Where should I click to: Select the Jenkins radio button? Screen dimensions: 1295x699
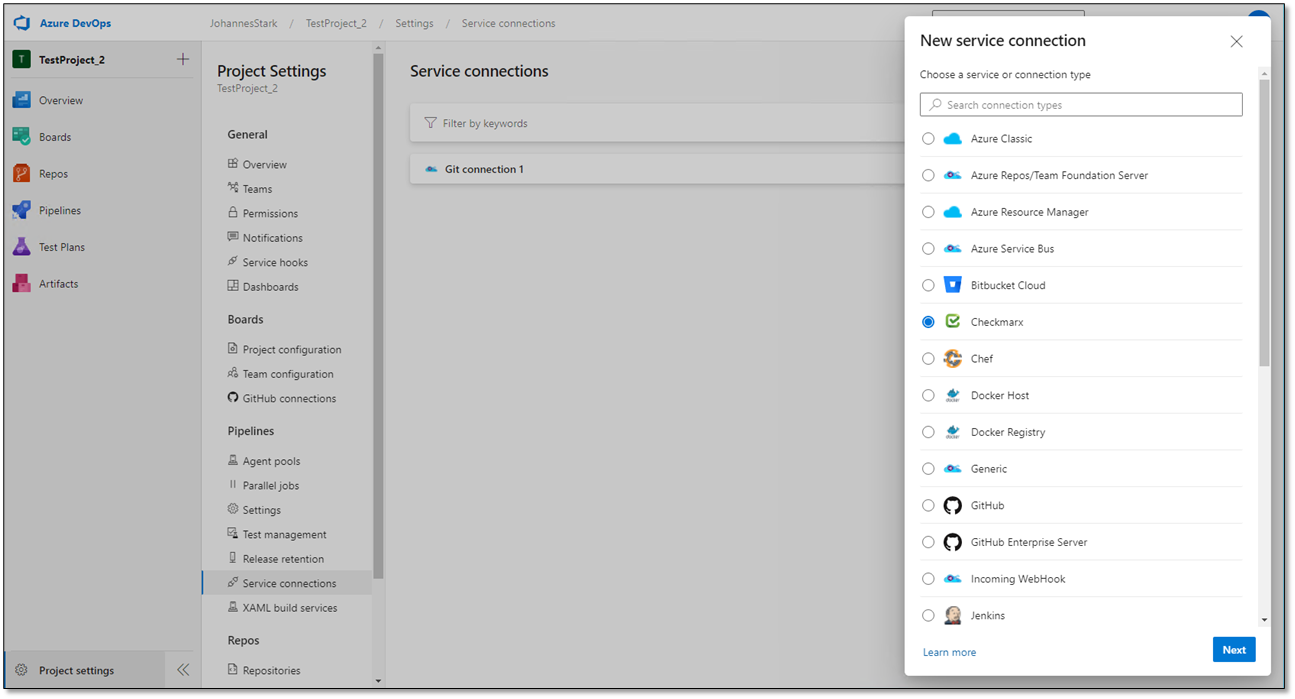[928, 615]
